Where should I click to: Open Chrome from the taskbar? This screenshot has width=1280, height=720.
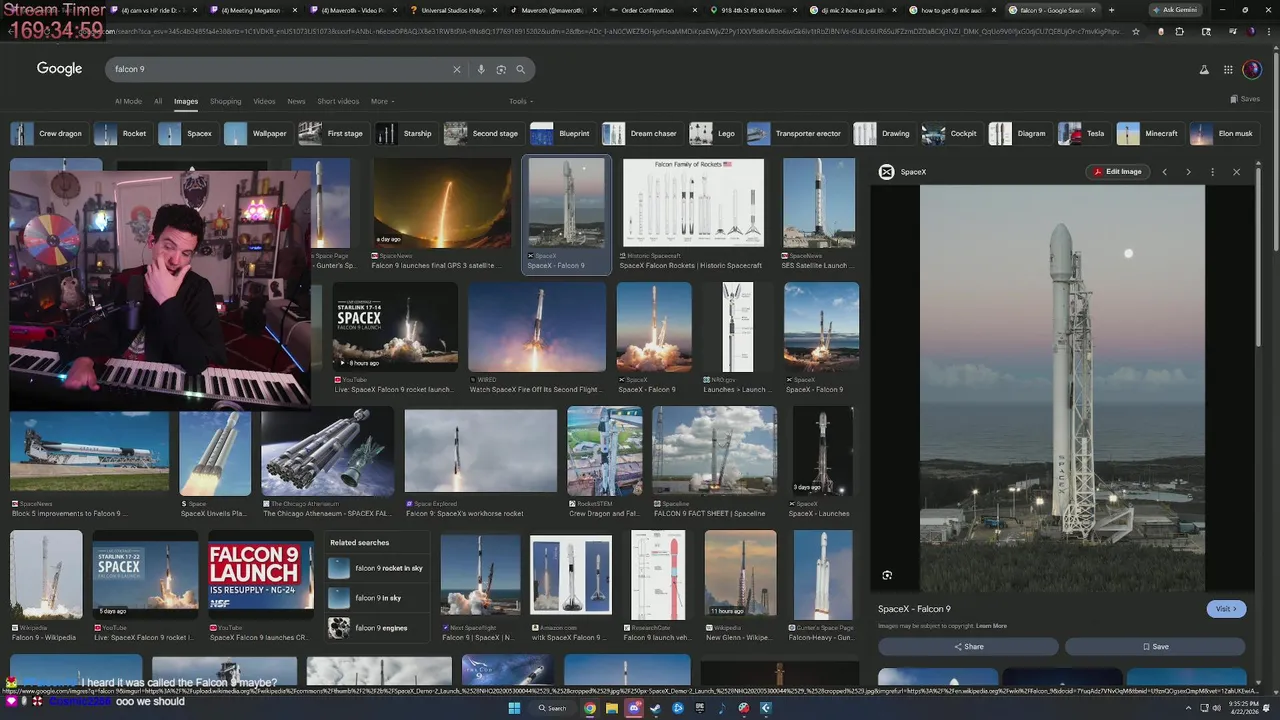tap(590, 708)
